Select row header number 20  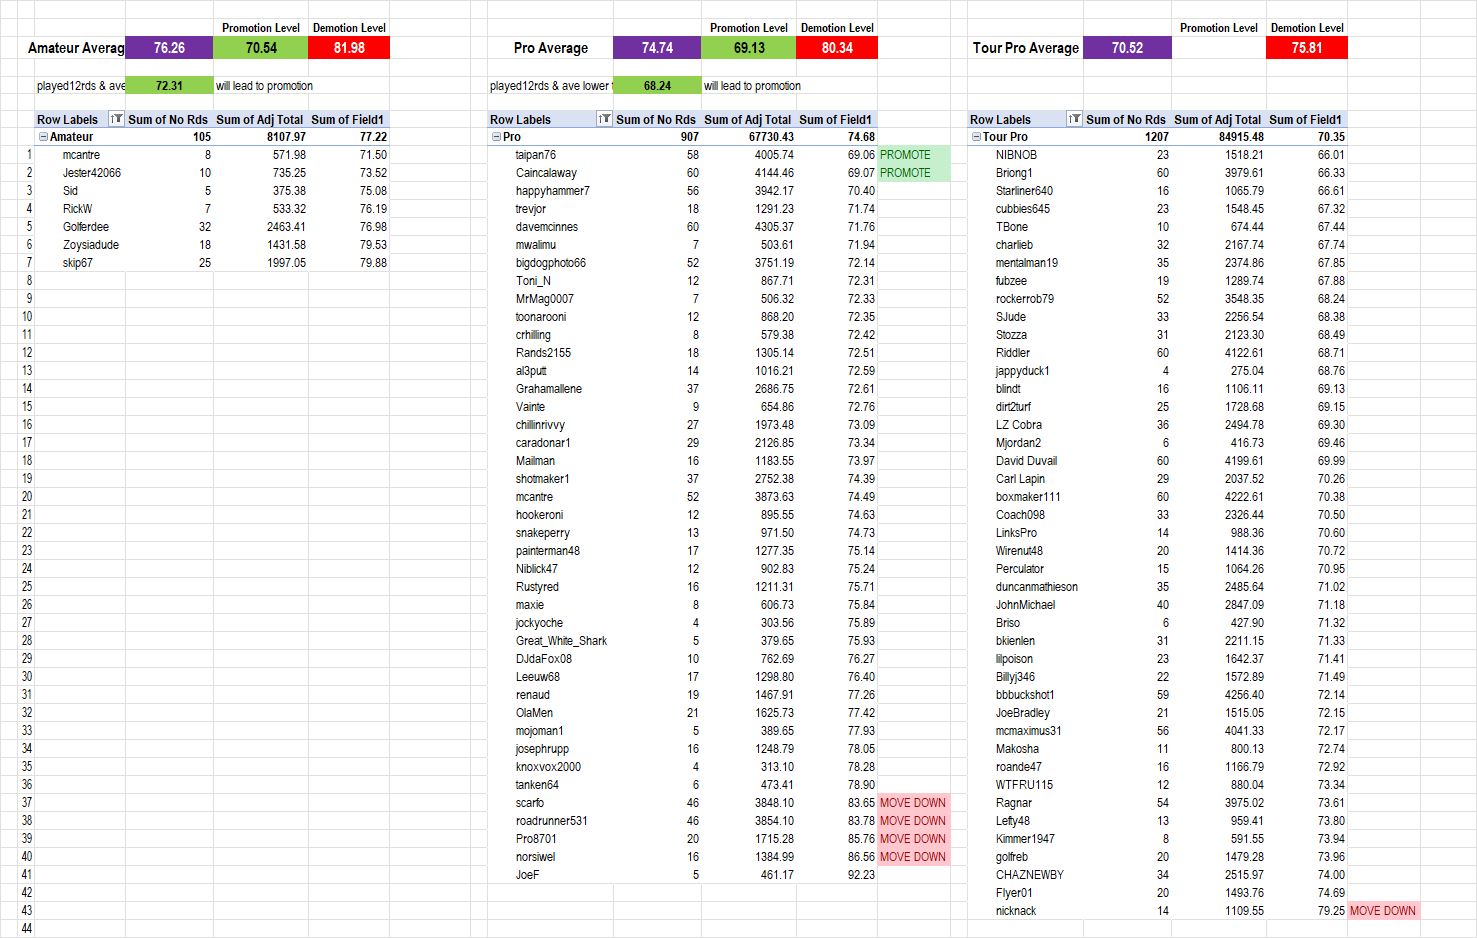coord(27,497)
